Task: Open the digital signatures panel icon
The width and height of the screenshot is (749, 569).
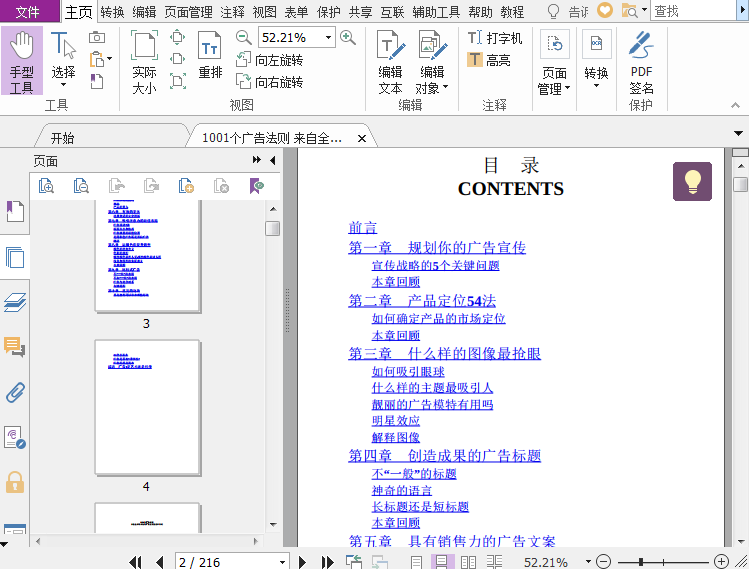Action: 15,437
